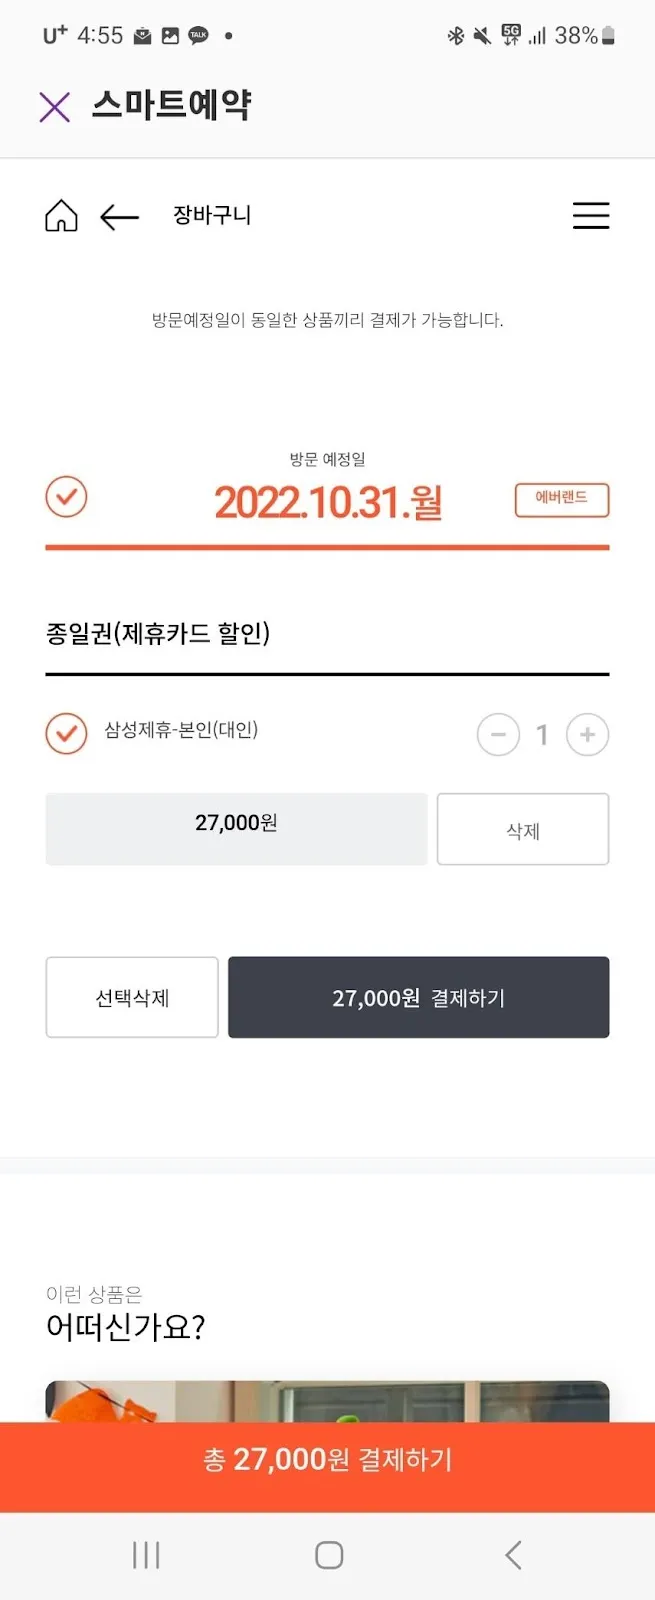Tap the Android home navigation button
Image resolution: width=655 pixels, height=1600 pixels.
point(329,1555)
